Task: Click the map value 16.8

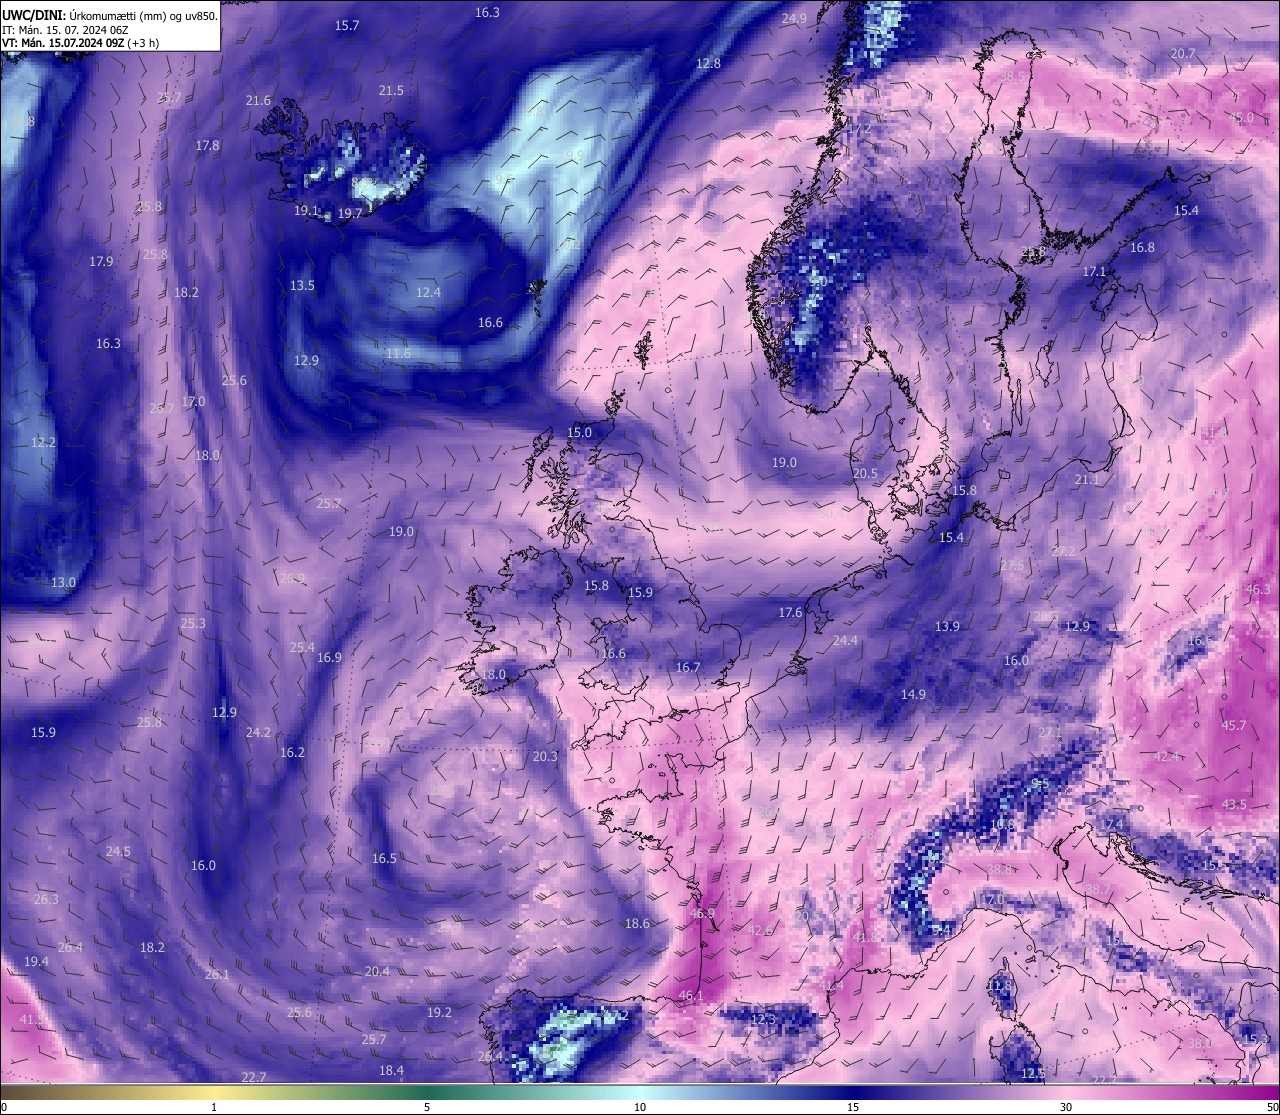Action: click(1142, 247)
